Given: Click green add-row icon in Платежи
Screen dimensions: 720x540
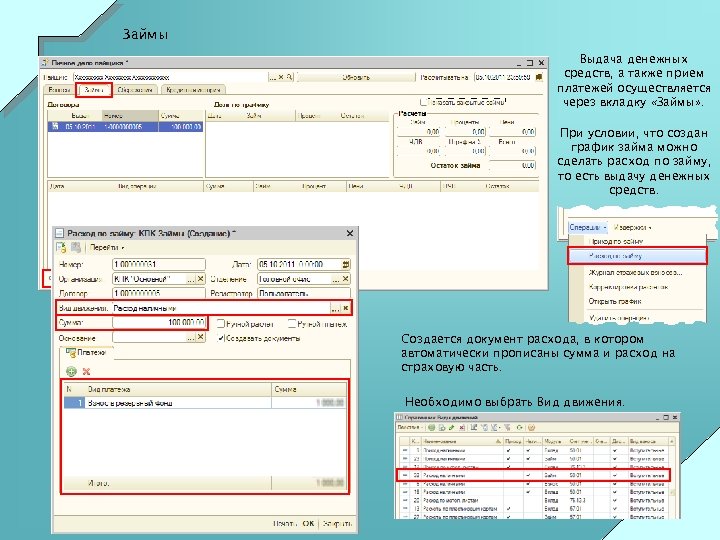Looking at the screenshot, I should (x=71, y=371).
